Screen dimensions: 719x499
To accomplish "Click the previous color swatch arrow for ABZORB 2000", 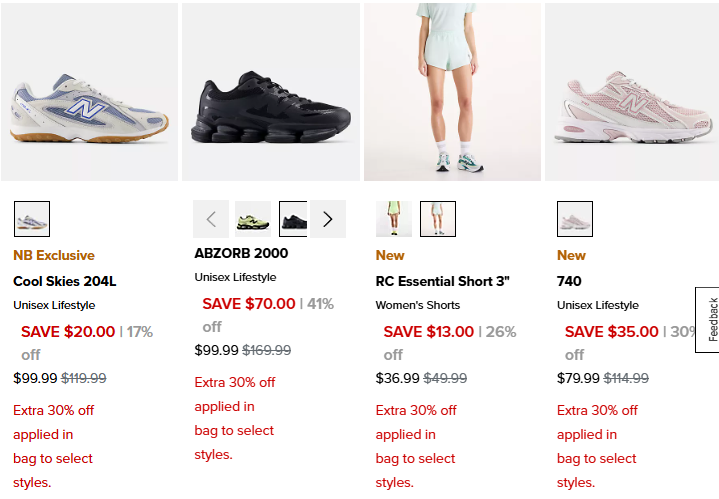I will pyautogui.click(x=211, y=219).
